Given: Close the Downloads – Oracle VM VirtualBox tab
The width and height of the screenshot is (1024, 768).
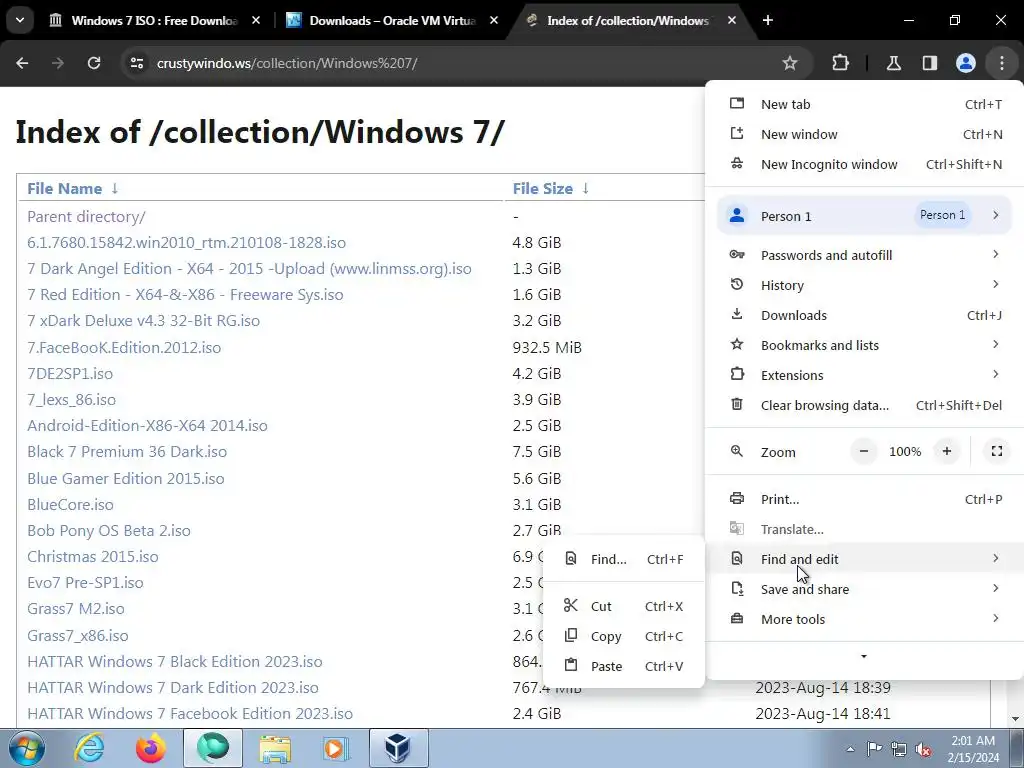Looking at the screenshot, I should [x=494, y=20].
